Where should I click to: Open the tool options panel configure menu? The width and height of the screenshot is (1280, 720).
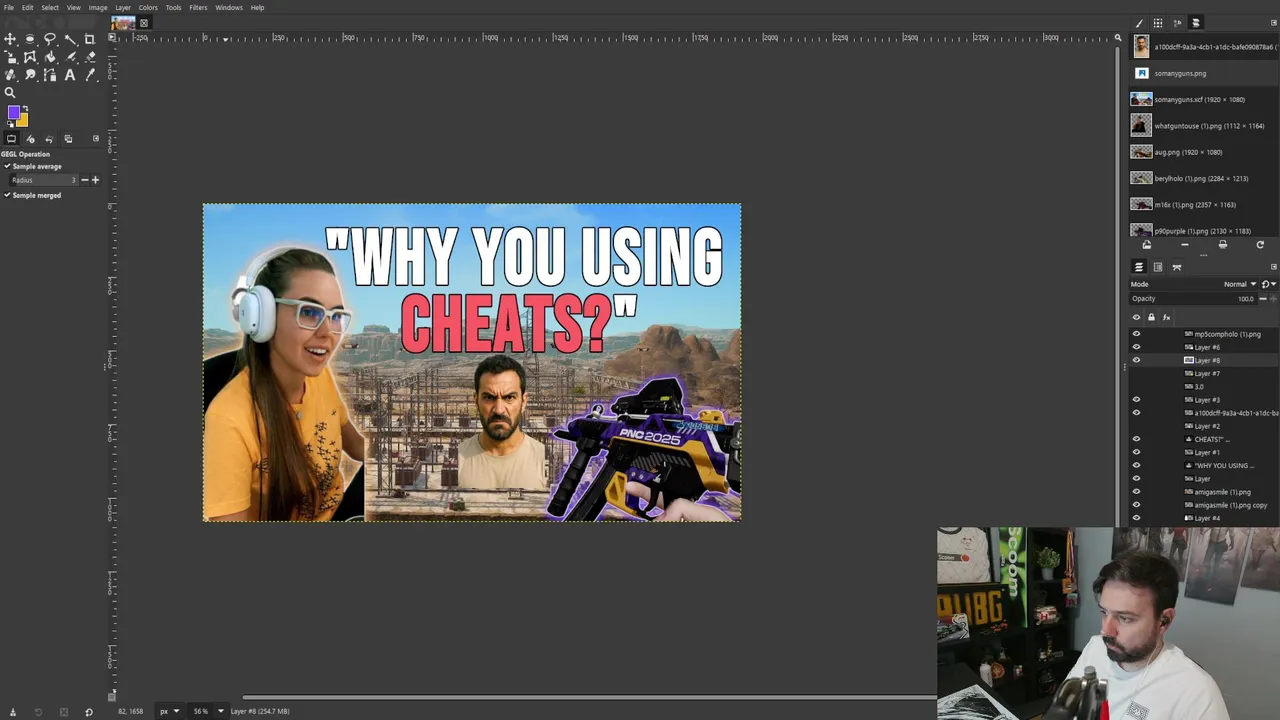click(96, 139)
